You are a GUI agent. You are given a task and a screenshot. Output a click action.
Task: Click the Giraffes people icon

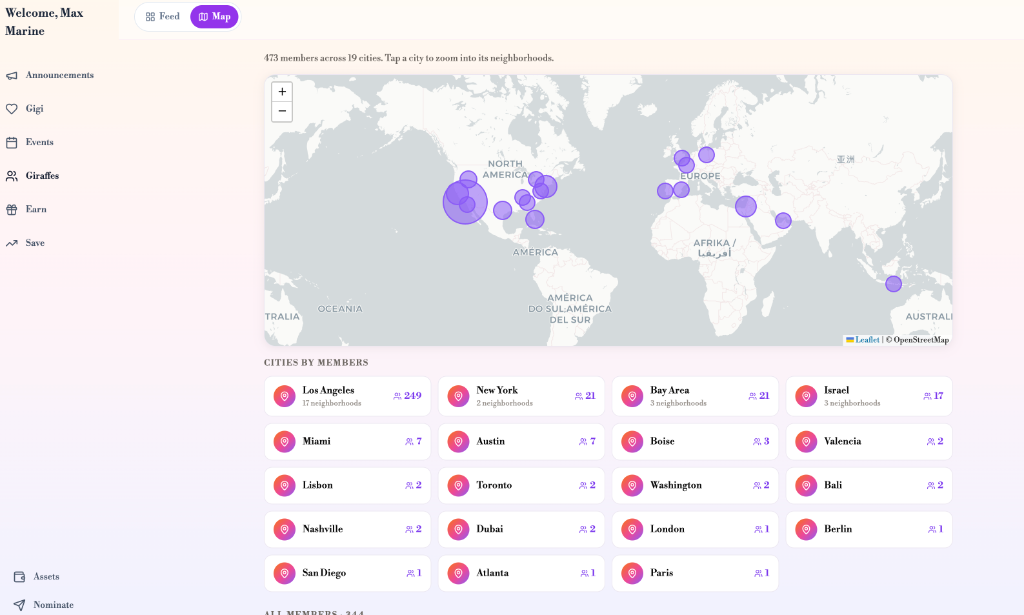point(12,176)
